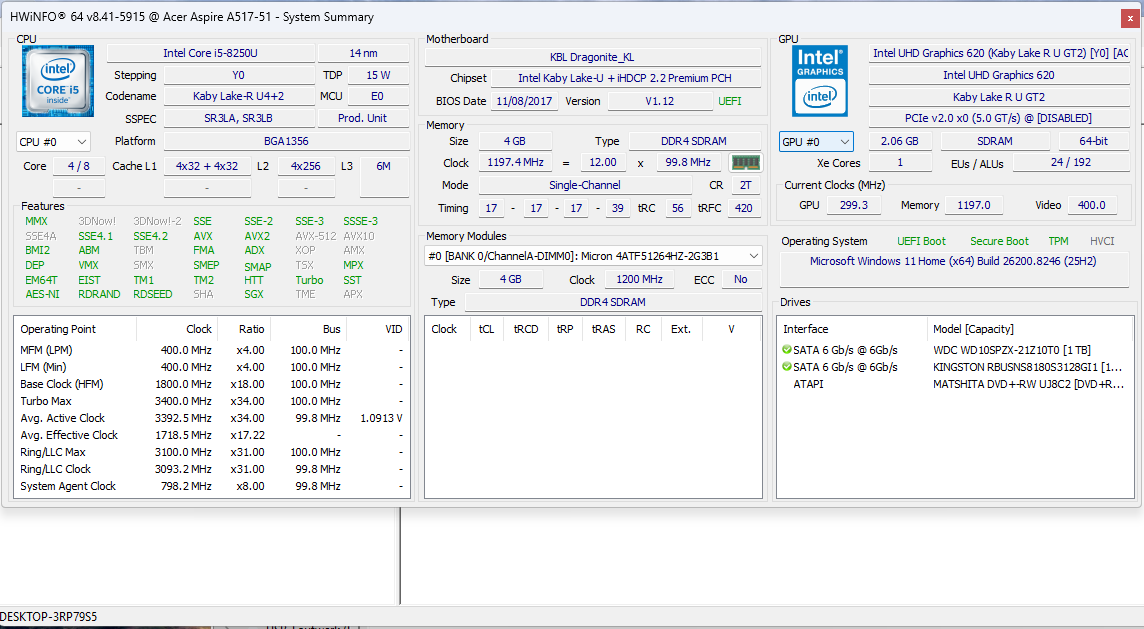Select the KINGSTON RBUSNS8180S3128GI1 drive row
This screenshot has width=1144, height=629.
955,367
